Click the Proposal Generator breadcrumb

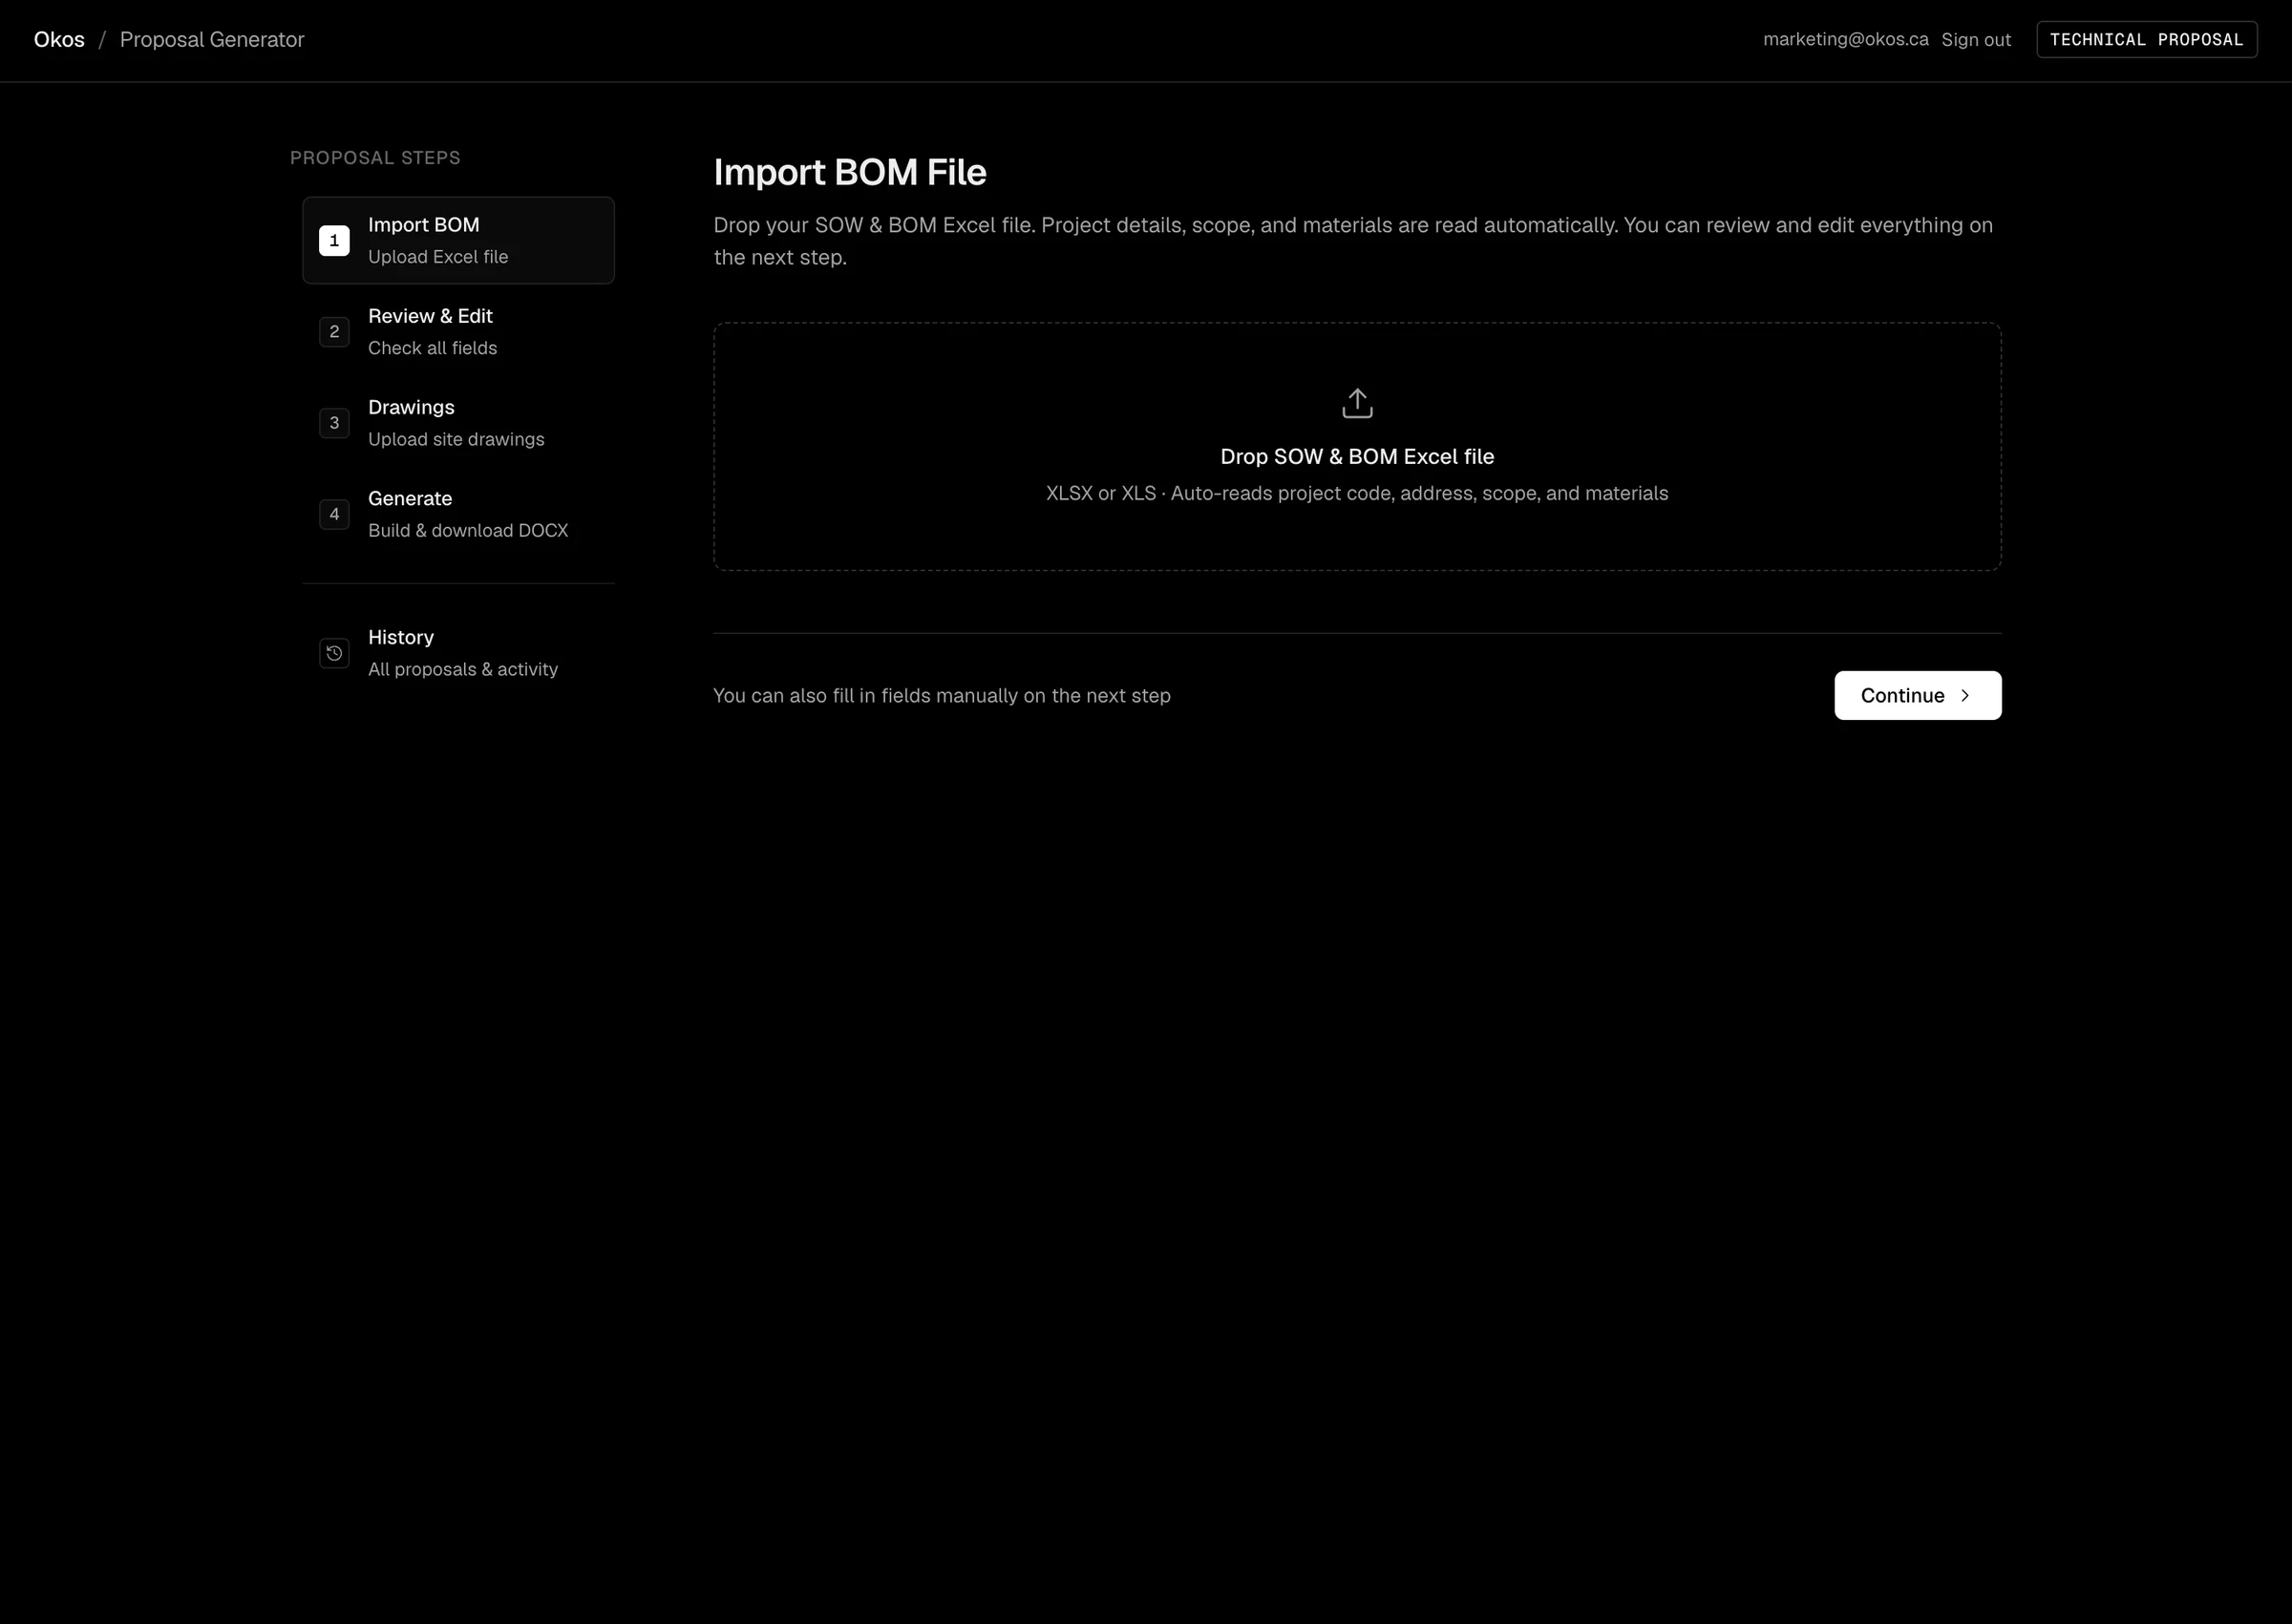212,40
